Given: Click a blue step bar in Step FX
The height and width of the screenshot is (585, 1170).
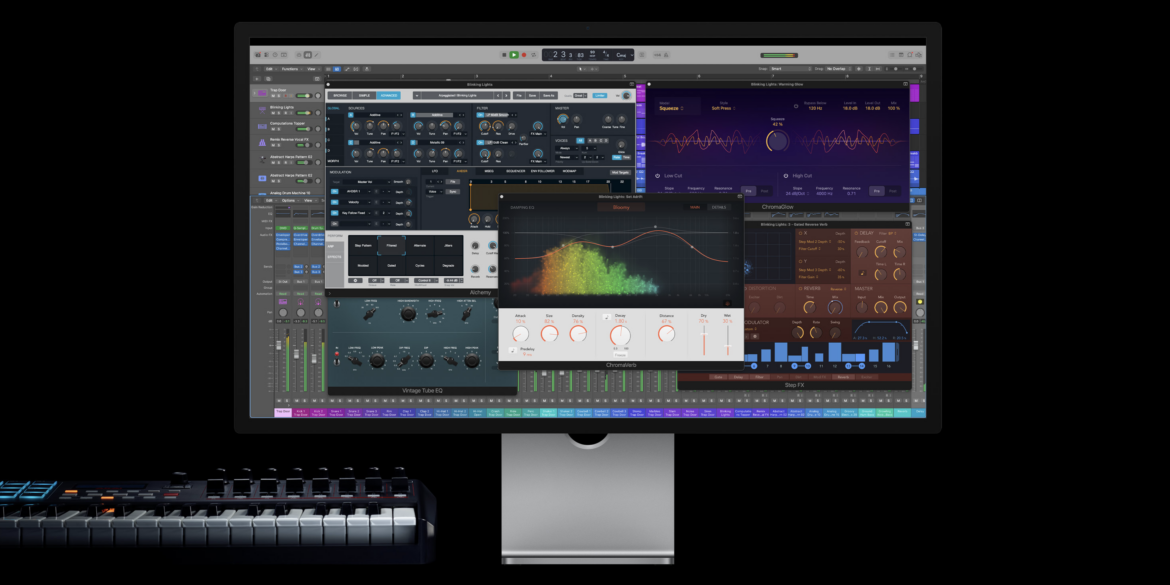Looking at the screenshot, I should (x=780, y=350).
